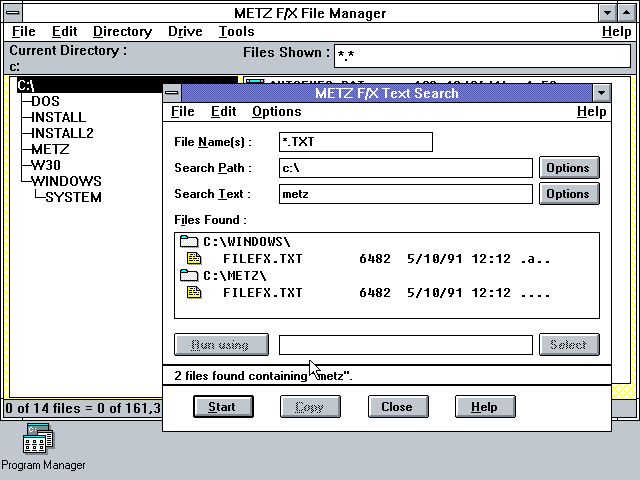640x480 pixels.
Task: Click the METZ F/X File Manager title bar
Action: point(310,13)
